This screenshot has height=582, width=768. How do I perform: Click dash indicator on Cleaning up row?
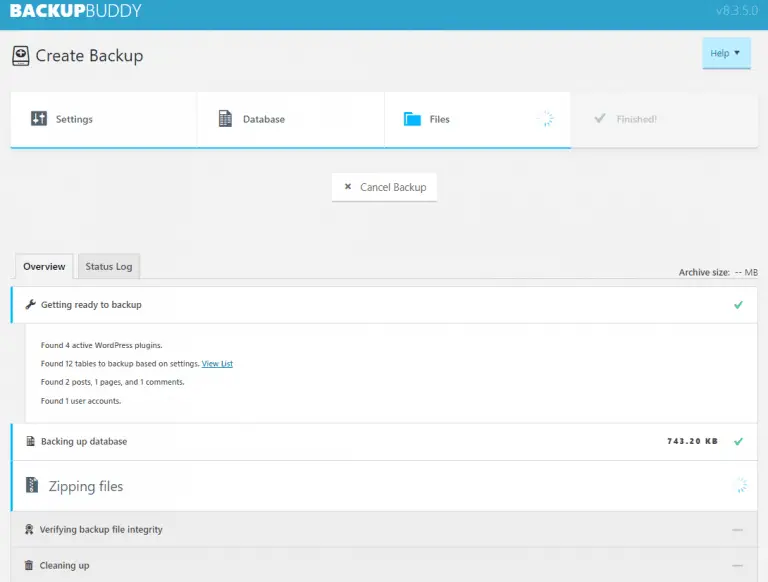pyautogui.click(x=738, y=565)
